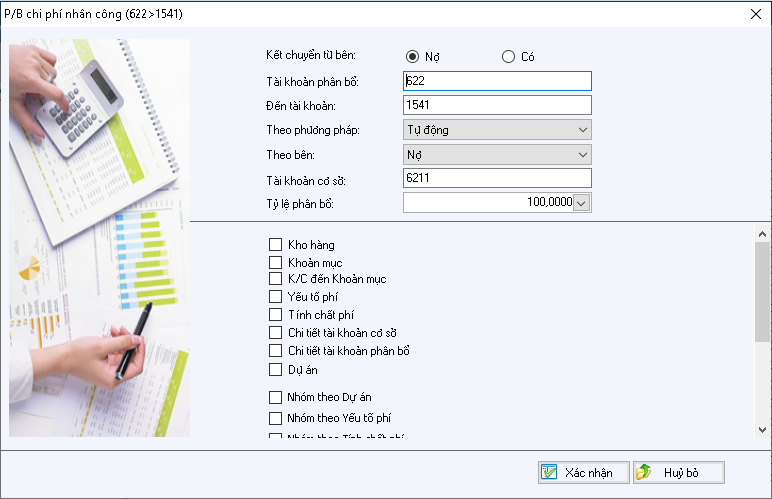Check the Yếu tố phí option
The height and width of the screenshot is (499, 772).
coord(275,296)
